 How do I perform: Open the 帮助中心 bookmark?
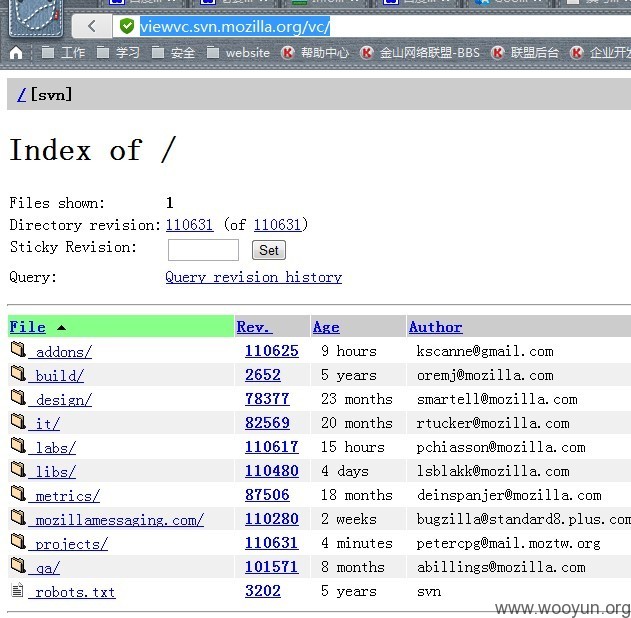315,53
